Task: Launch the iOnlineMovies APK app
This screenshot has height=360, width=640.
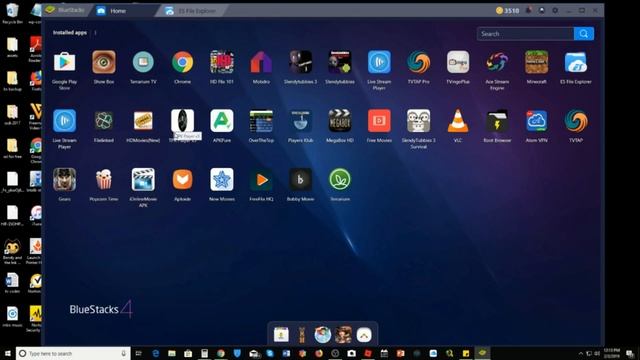Action: pyautogui.click(x=143, y=180)
